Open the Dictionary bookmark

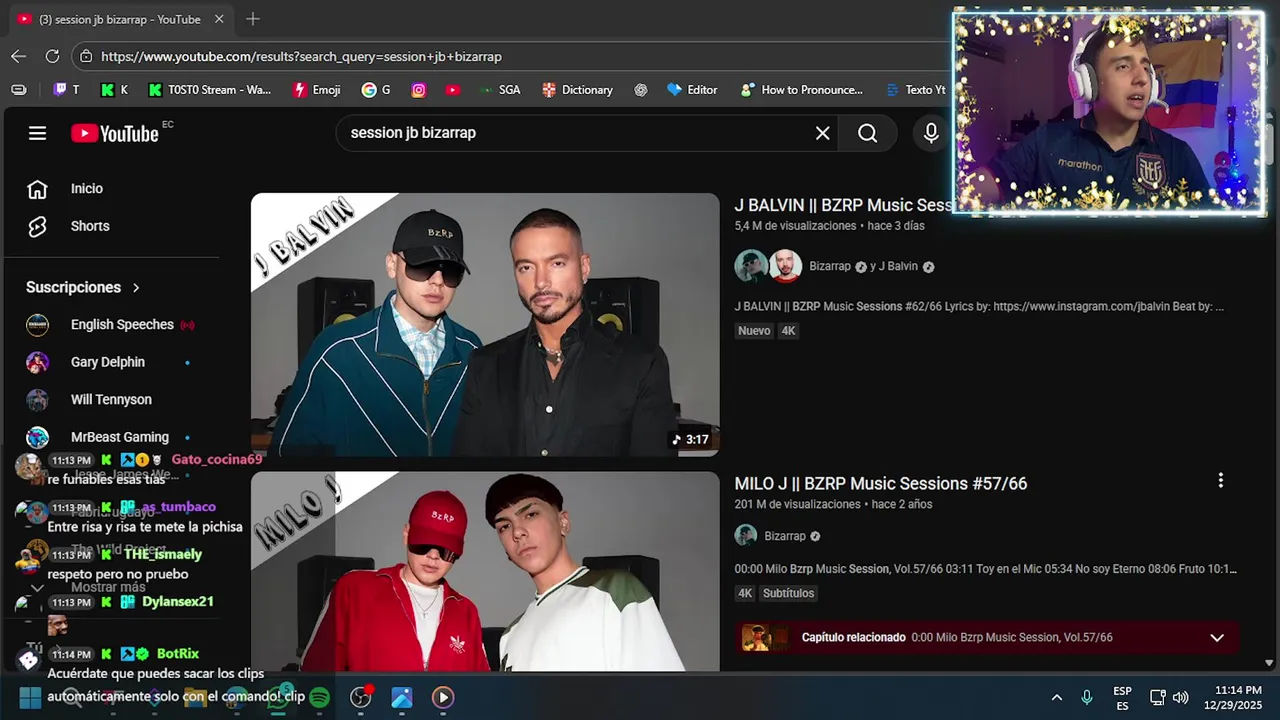click(x=577, y=90)
